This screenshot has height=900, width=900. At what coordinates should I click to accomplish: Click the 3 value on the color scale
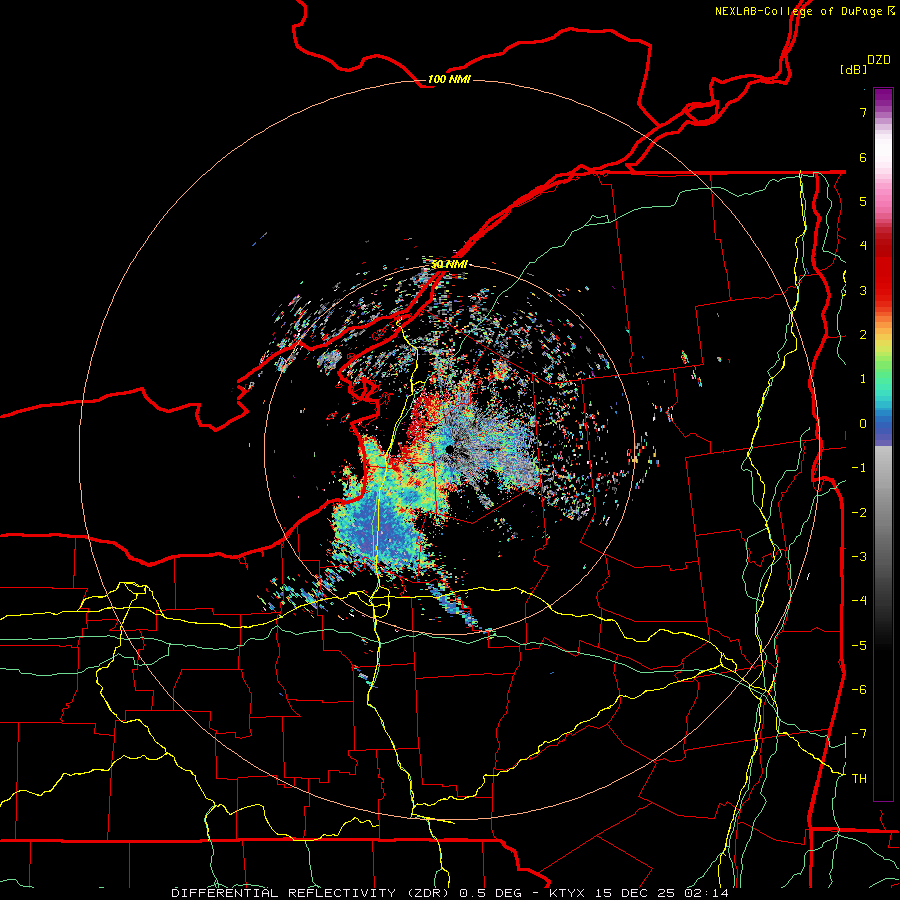tap(863, 290)
